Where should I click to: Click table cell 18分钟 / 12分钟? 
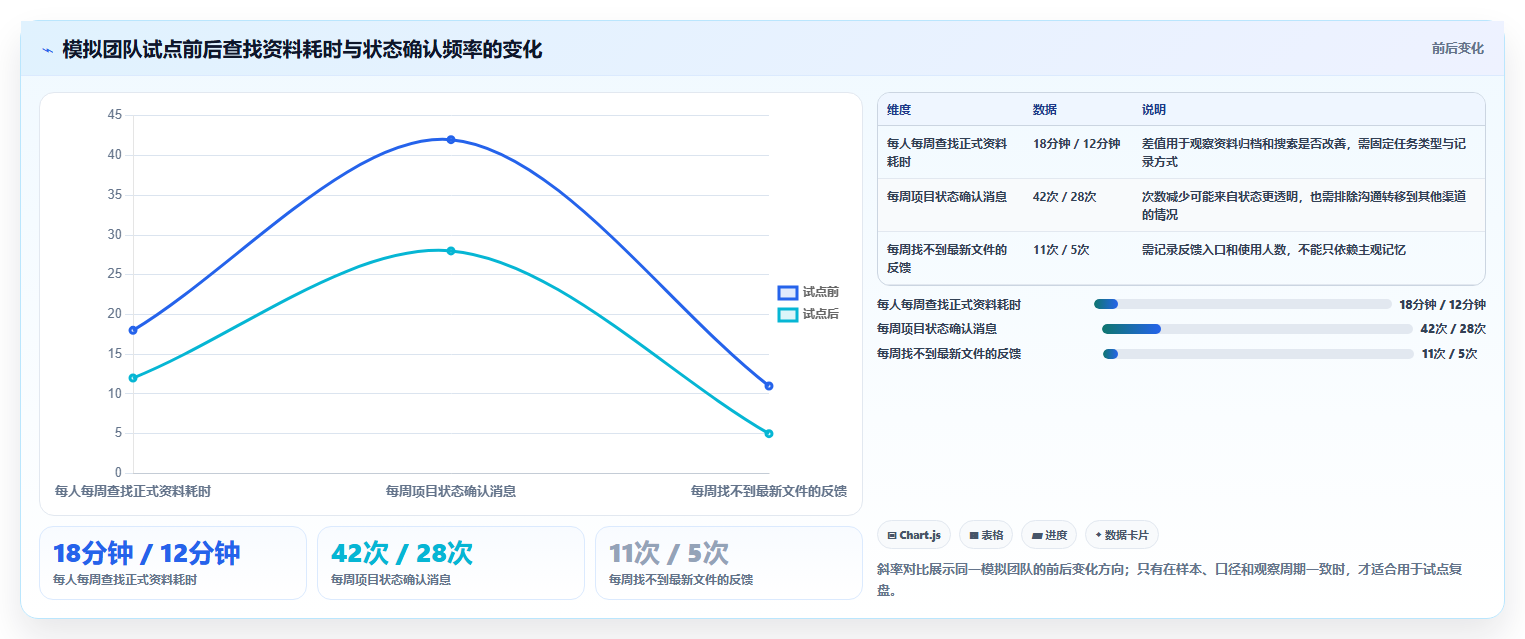point(1076,144)
